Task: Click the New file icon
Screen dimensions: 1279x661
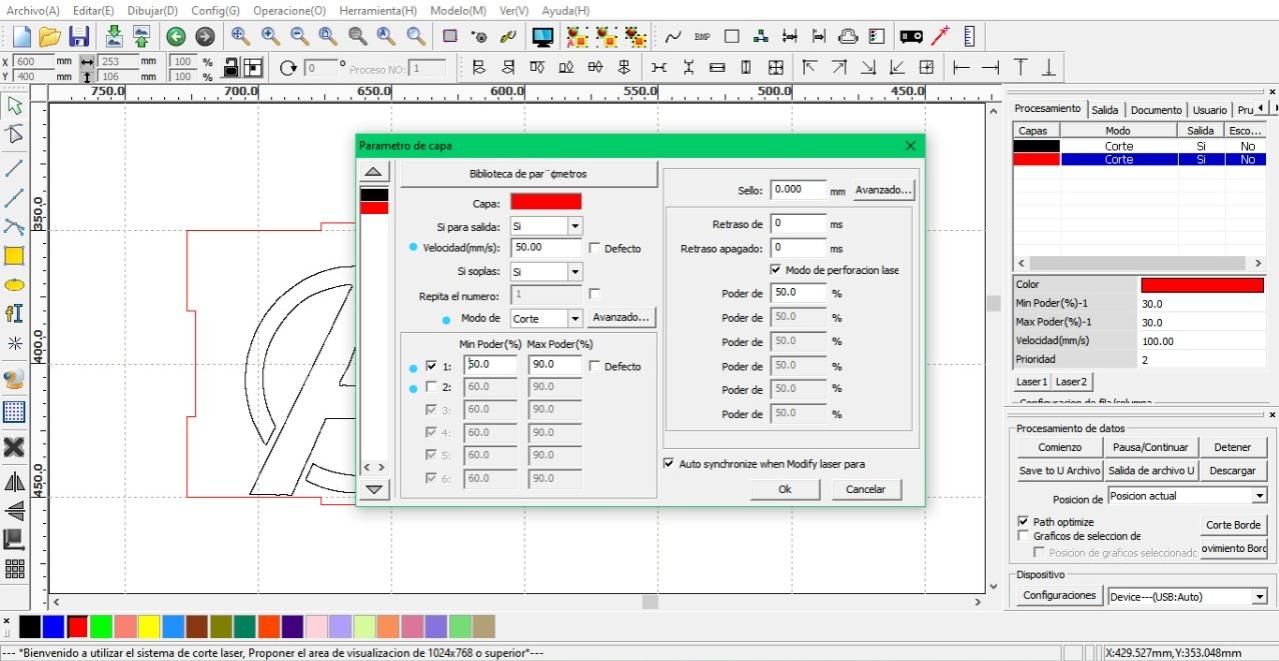Action: click(21, 37)
